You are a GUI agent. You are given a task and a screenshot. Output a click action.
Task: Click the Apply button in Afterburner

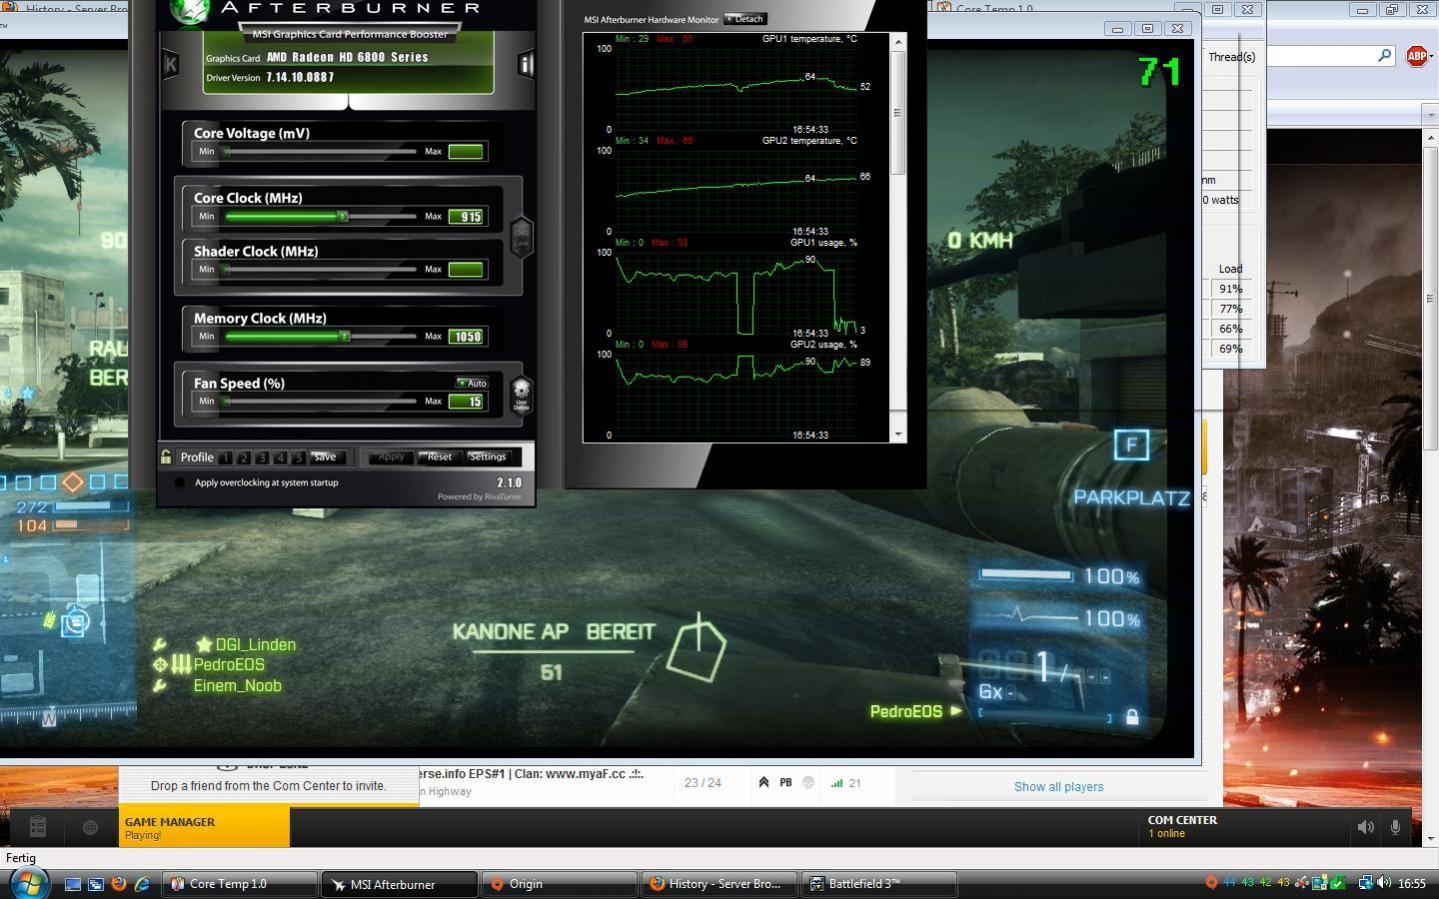tap(391, 457)
